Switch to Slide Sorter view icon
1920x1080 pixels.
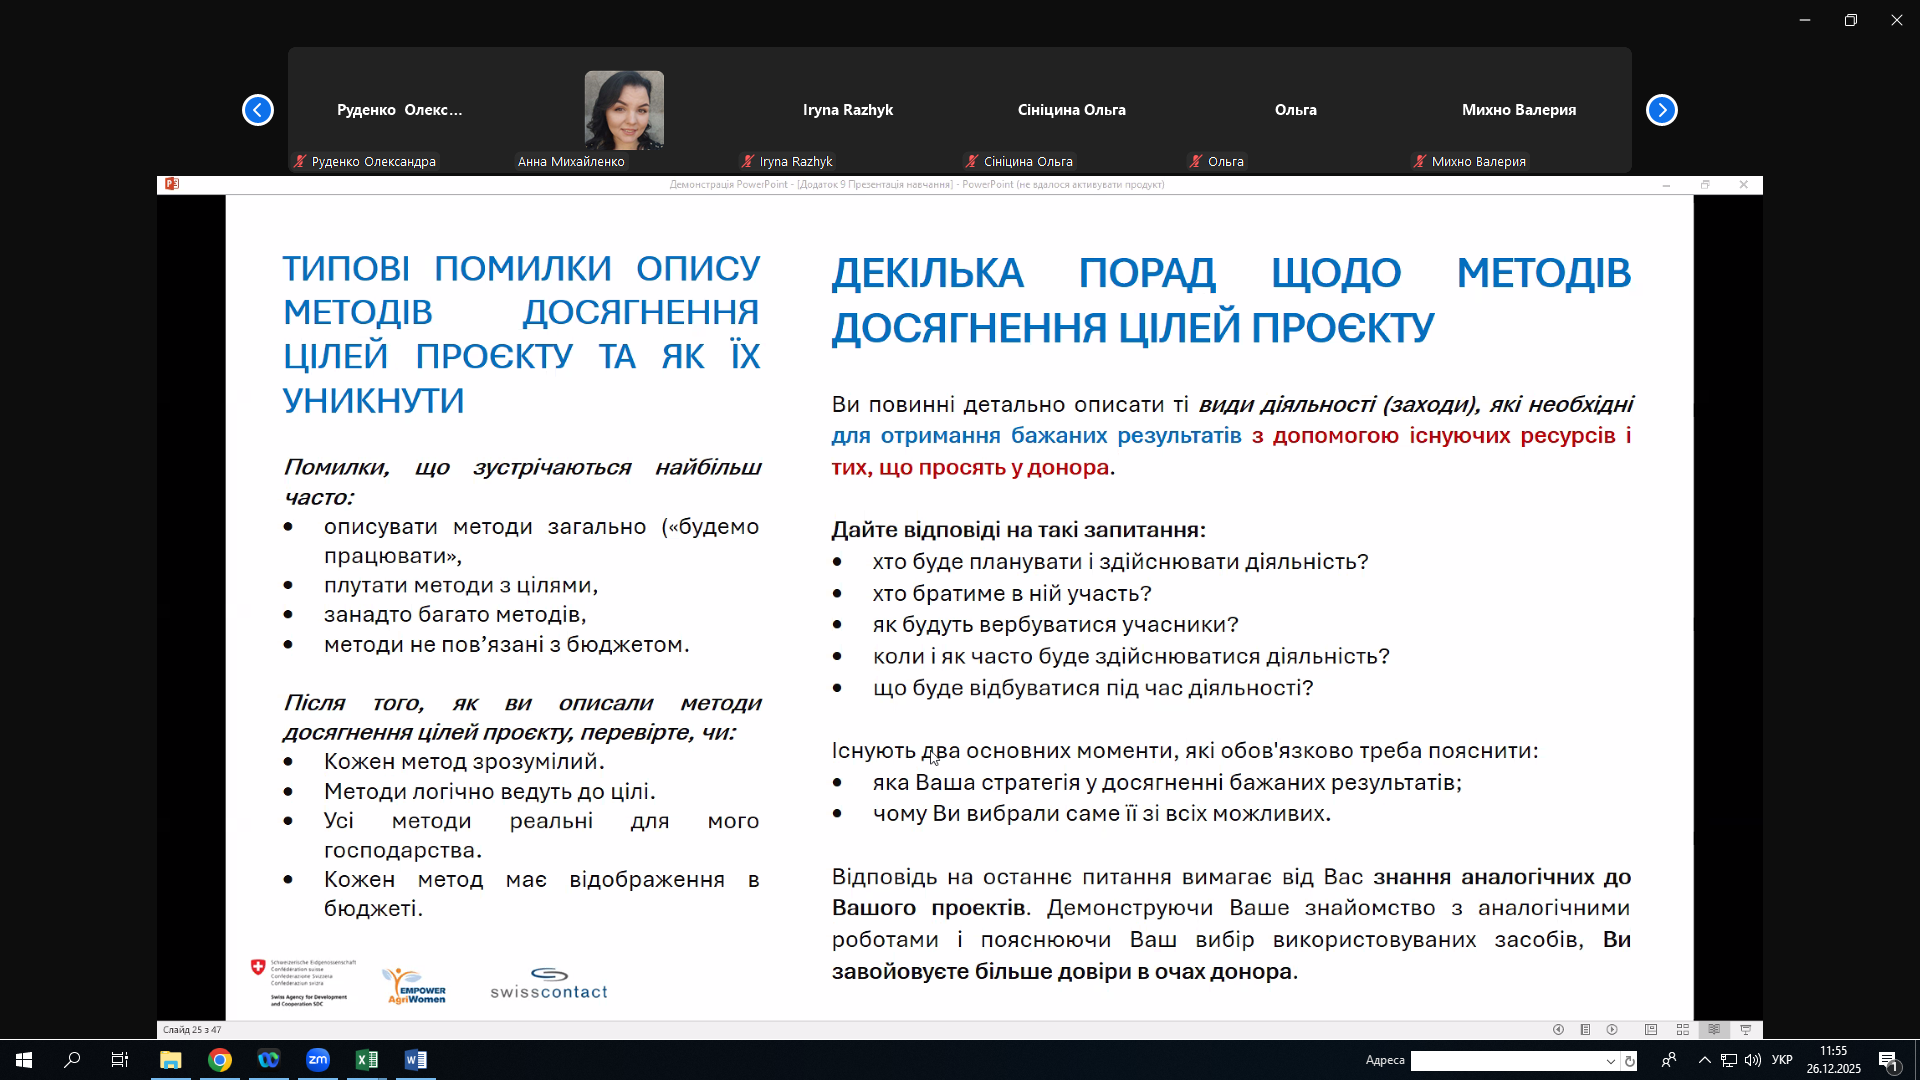(x=1683, y=1030)
